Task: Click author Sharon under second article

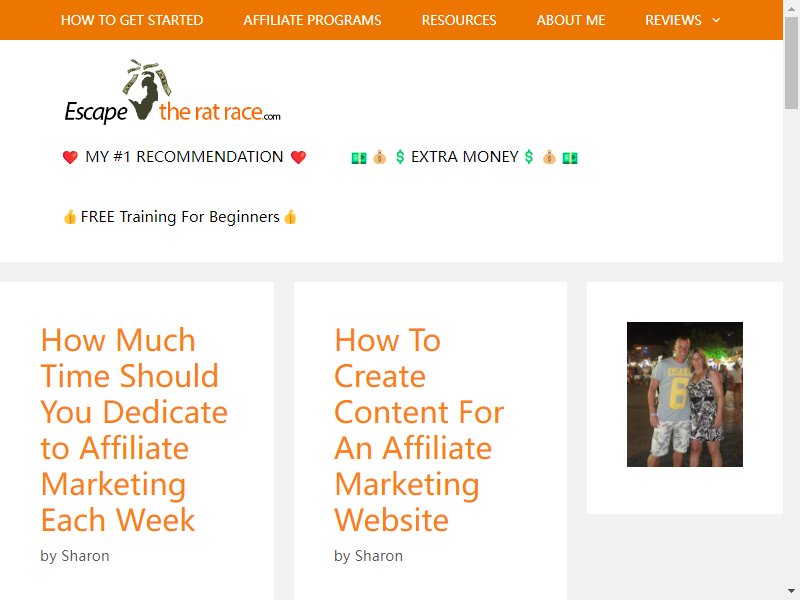Action: [x=379, y=556]
